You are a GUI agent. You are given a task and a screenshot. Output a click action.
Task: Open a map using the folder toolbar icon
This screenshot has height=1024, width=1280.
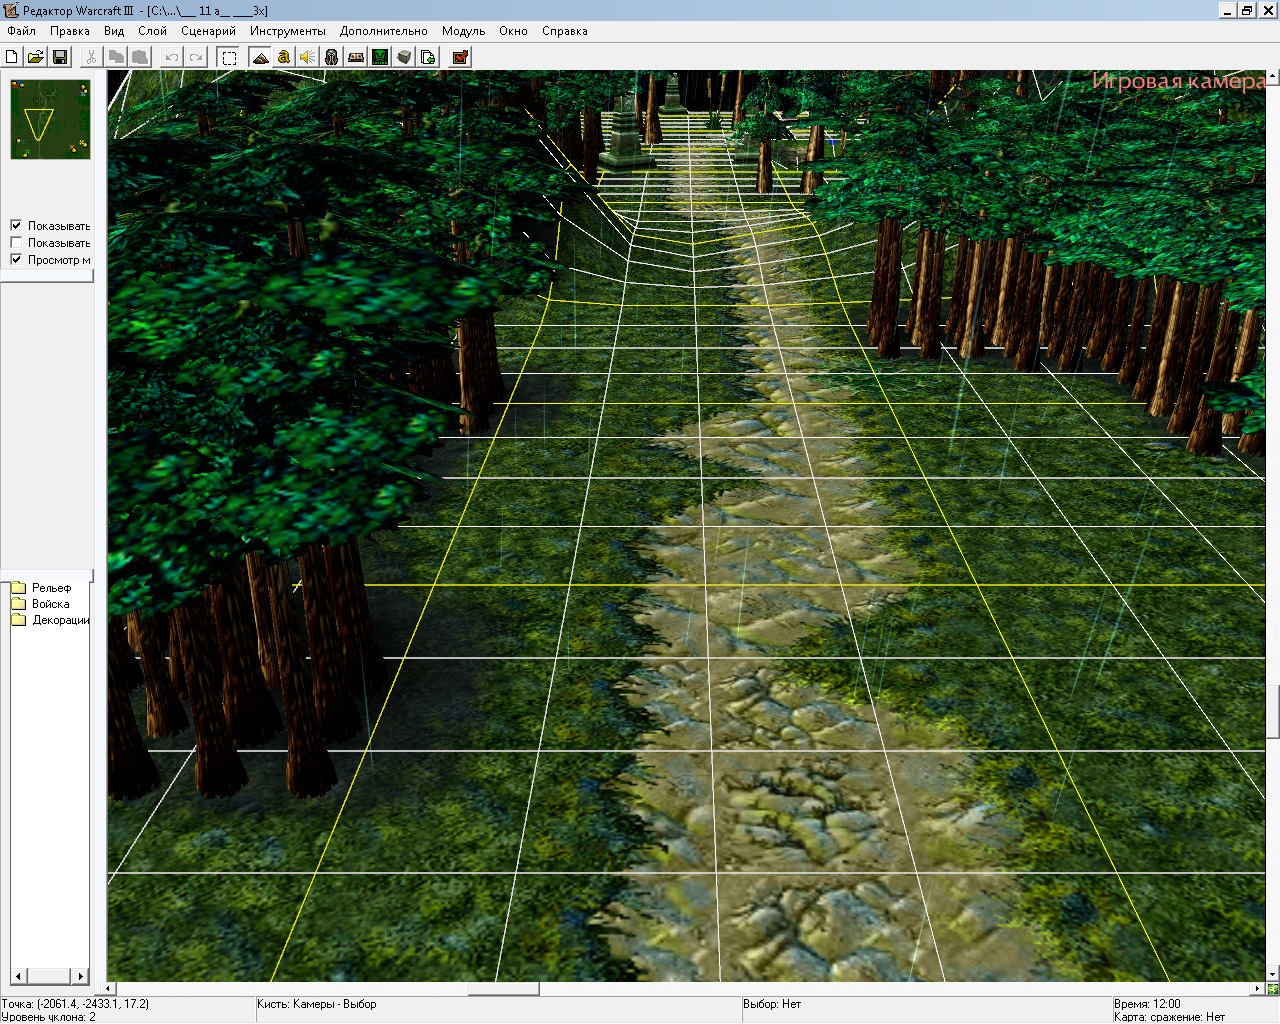click(35, 57)
